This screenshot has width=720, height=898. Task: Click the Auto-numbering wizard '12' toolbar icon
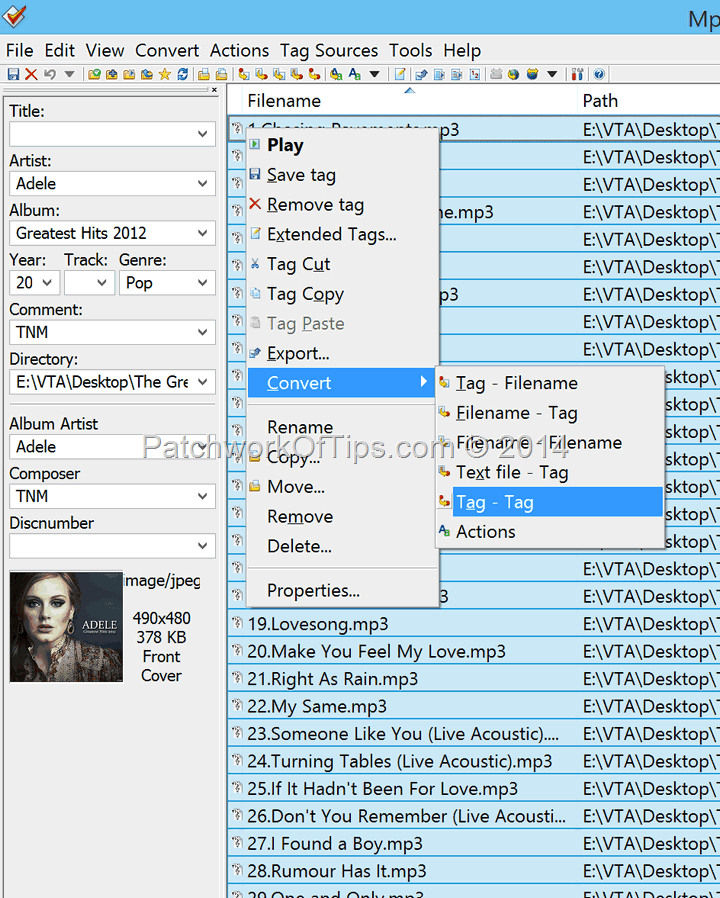coord(475,74)
